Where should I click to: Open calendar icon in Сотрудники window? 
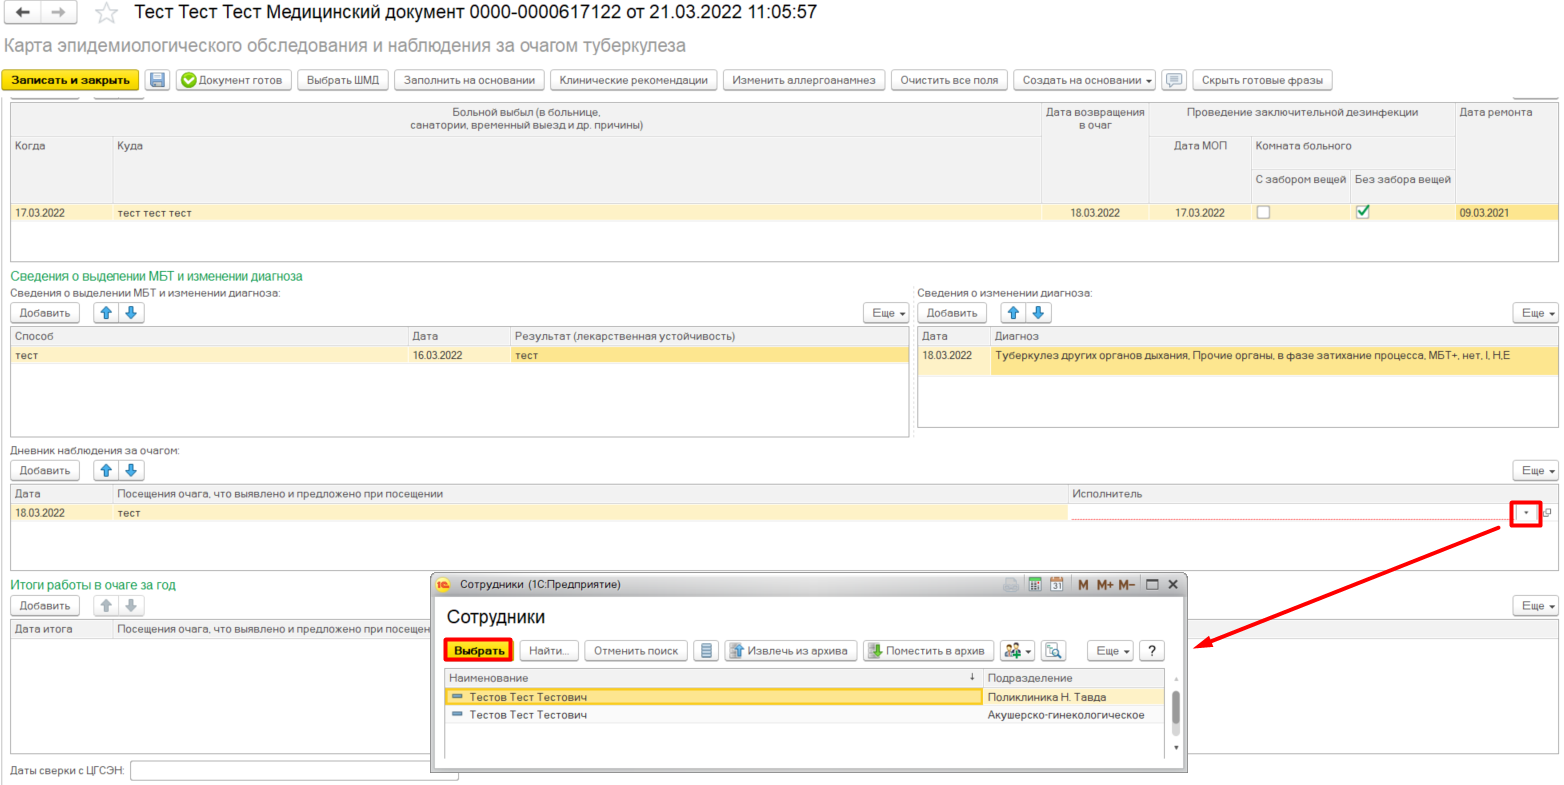tap(1056, 585)
